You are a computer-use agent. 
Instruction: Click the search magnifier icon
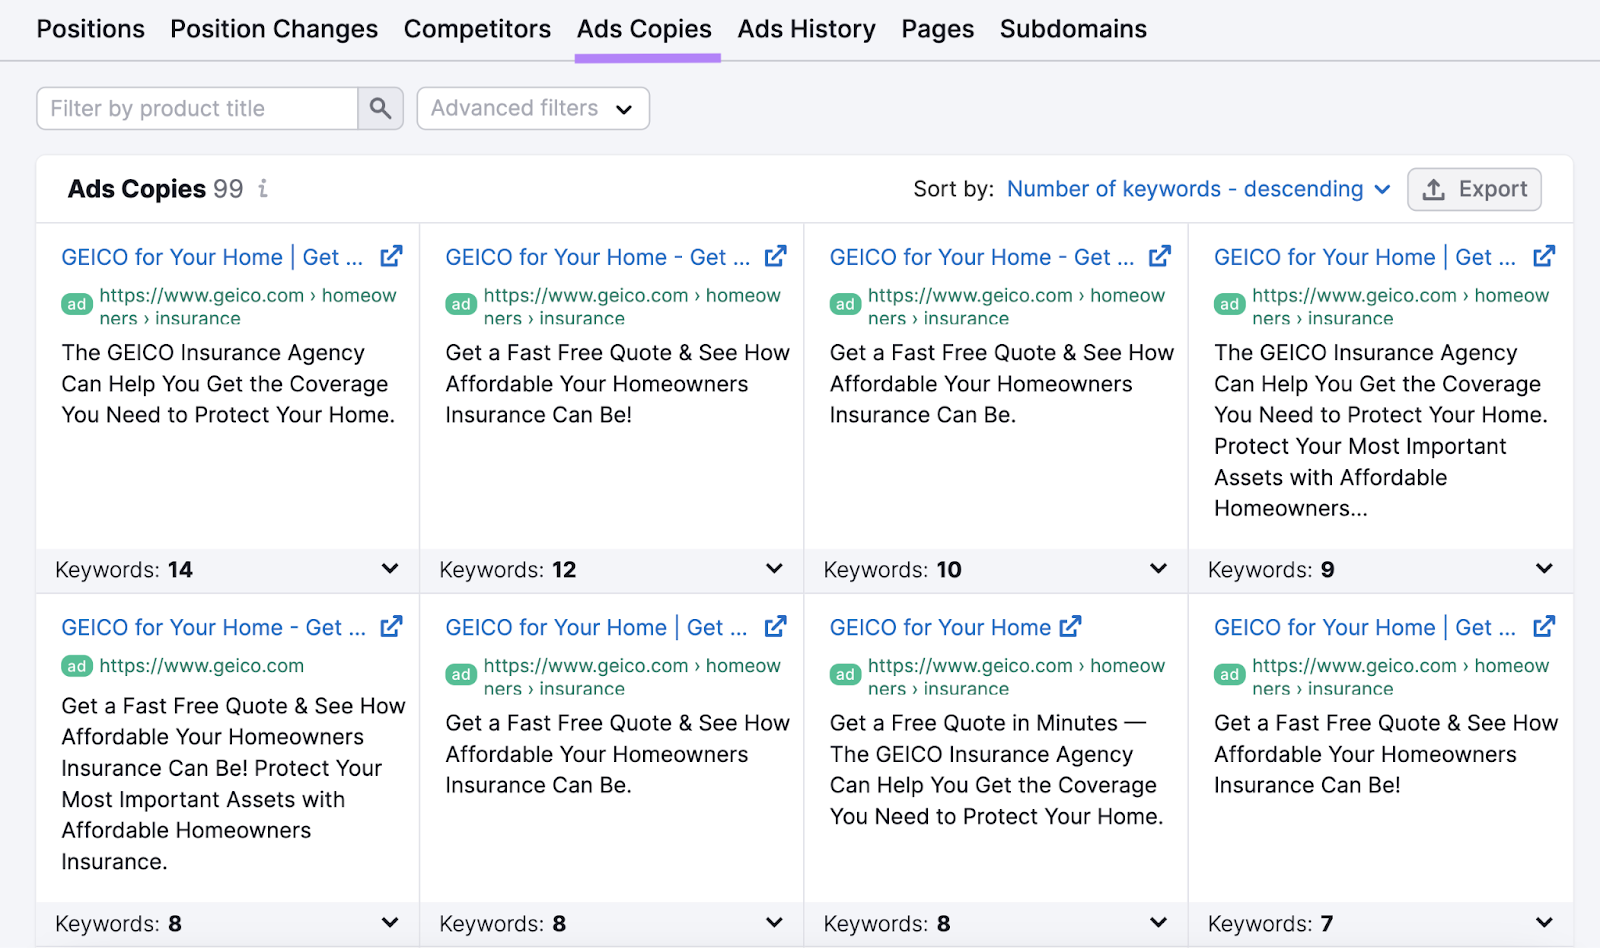click(x=380, y=108)
